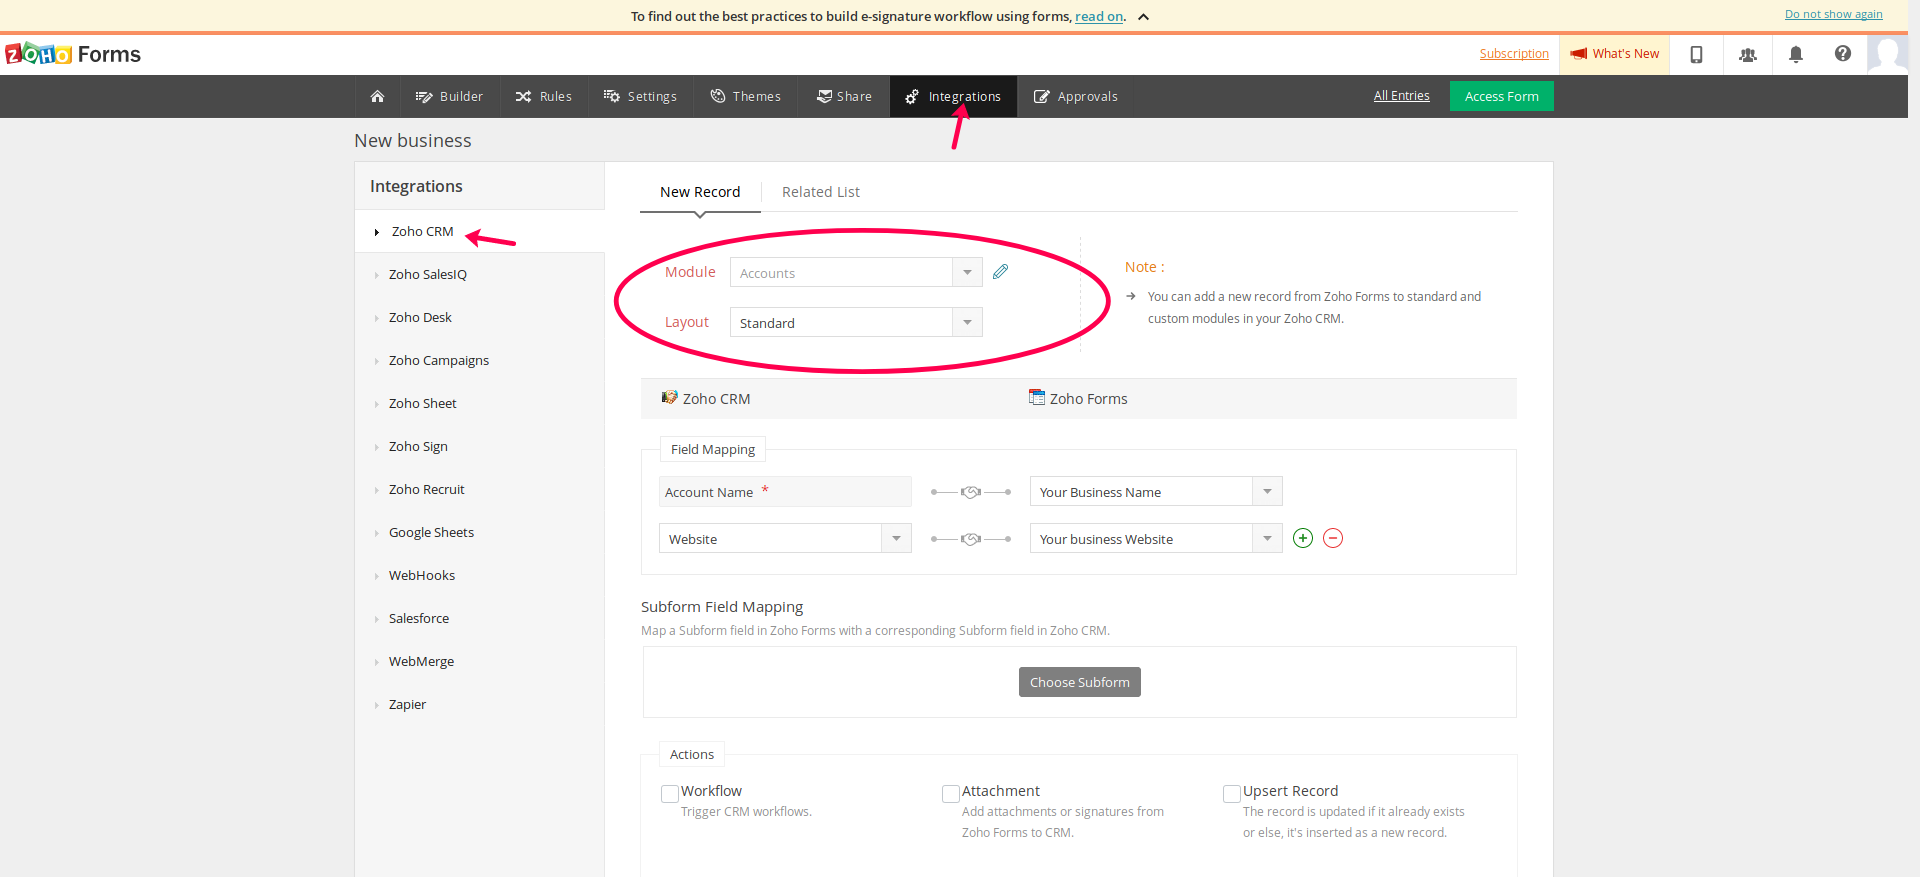Enable the Workflow checkbox
This screenshot has height=877, width=1920.
click(670, 793)
